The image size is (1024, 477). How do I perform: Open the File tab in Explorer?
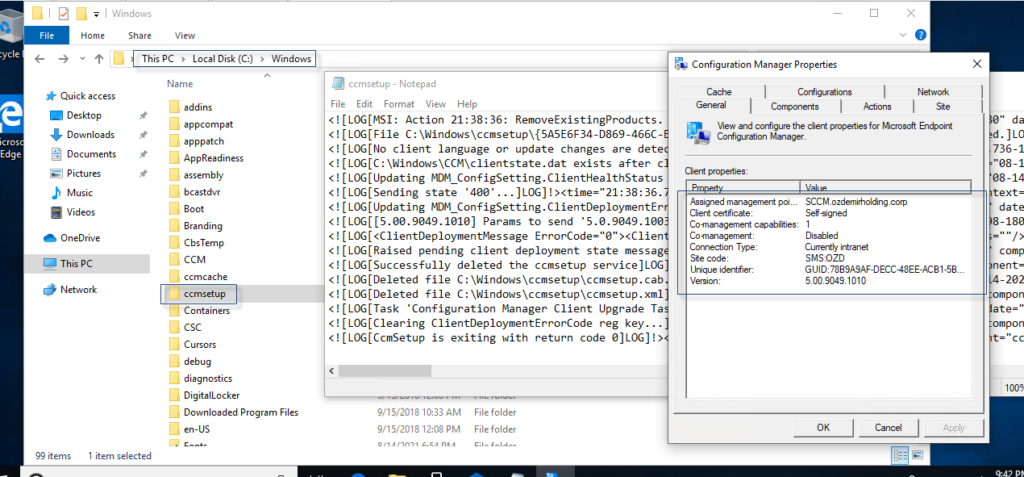[47, 35]
